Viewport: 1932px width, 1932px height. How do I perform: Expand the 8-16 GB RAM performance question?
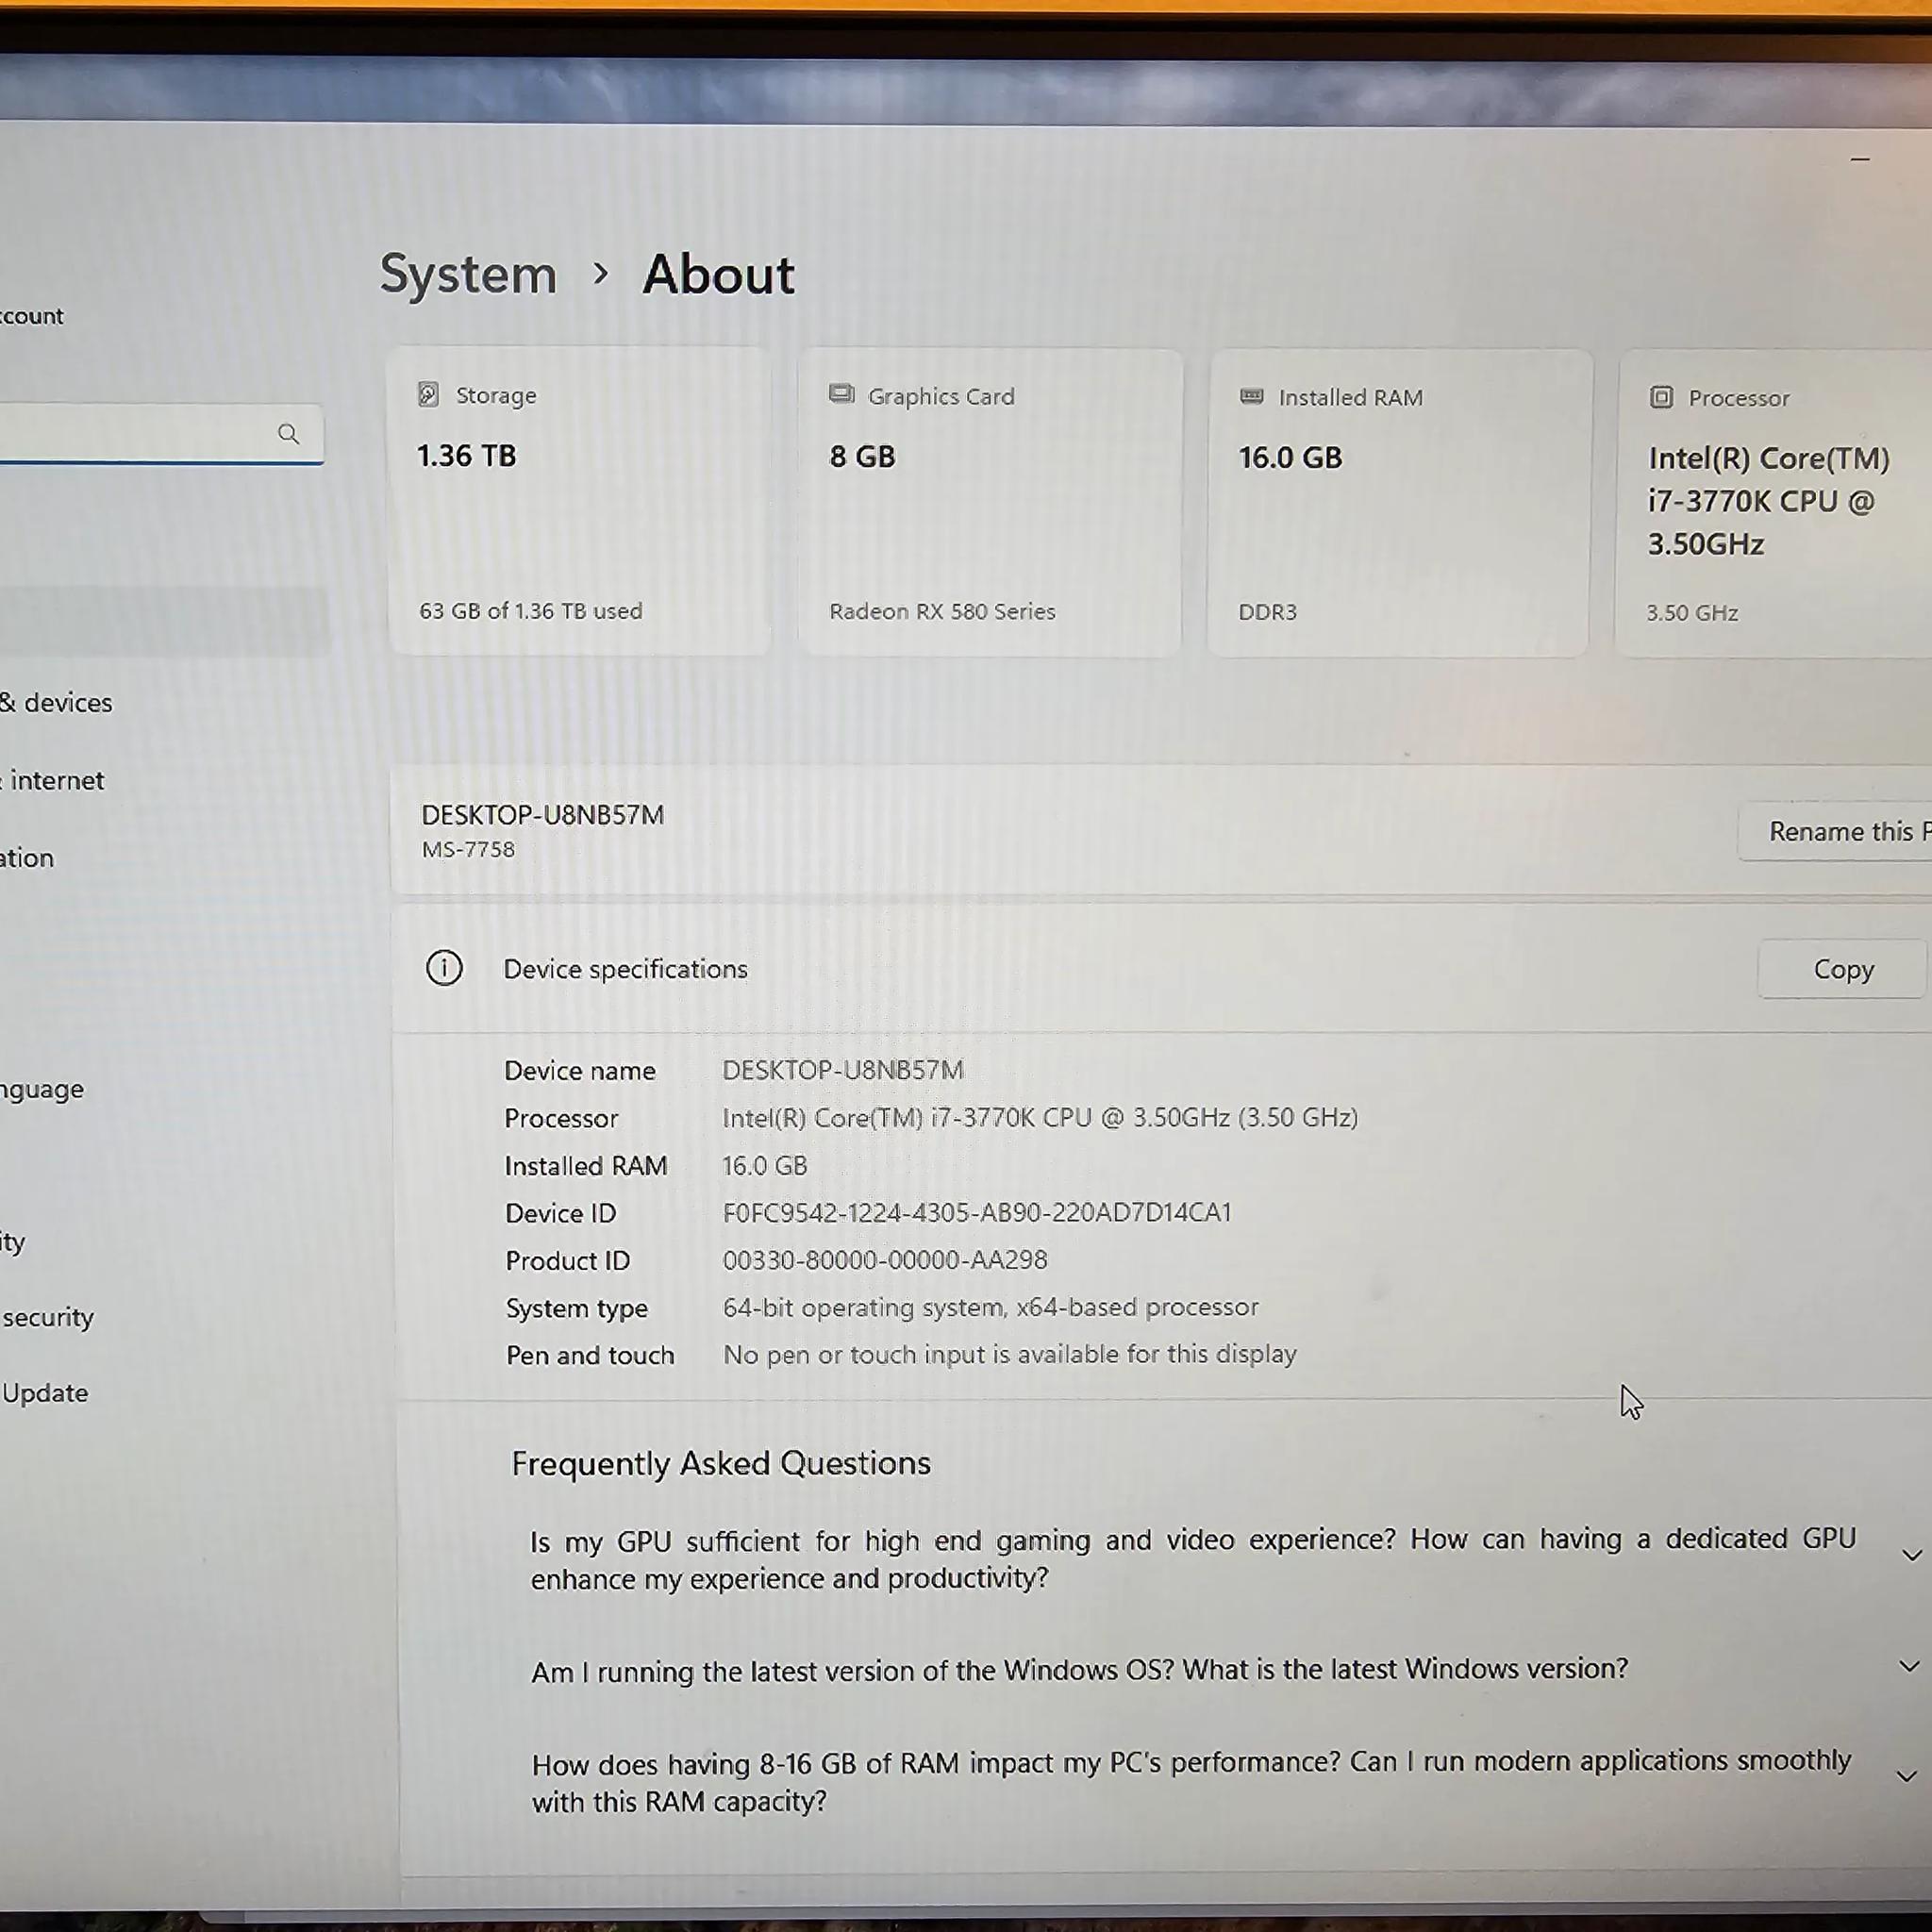pos(1907,1777)
